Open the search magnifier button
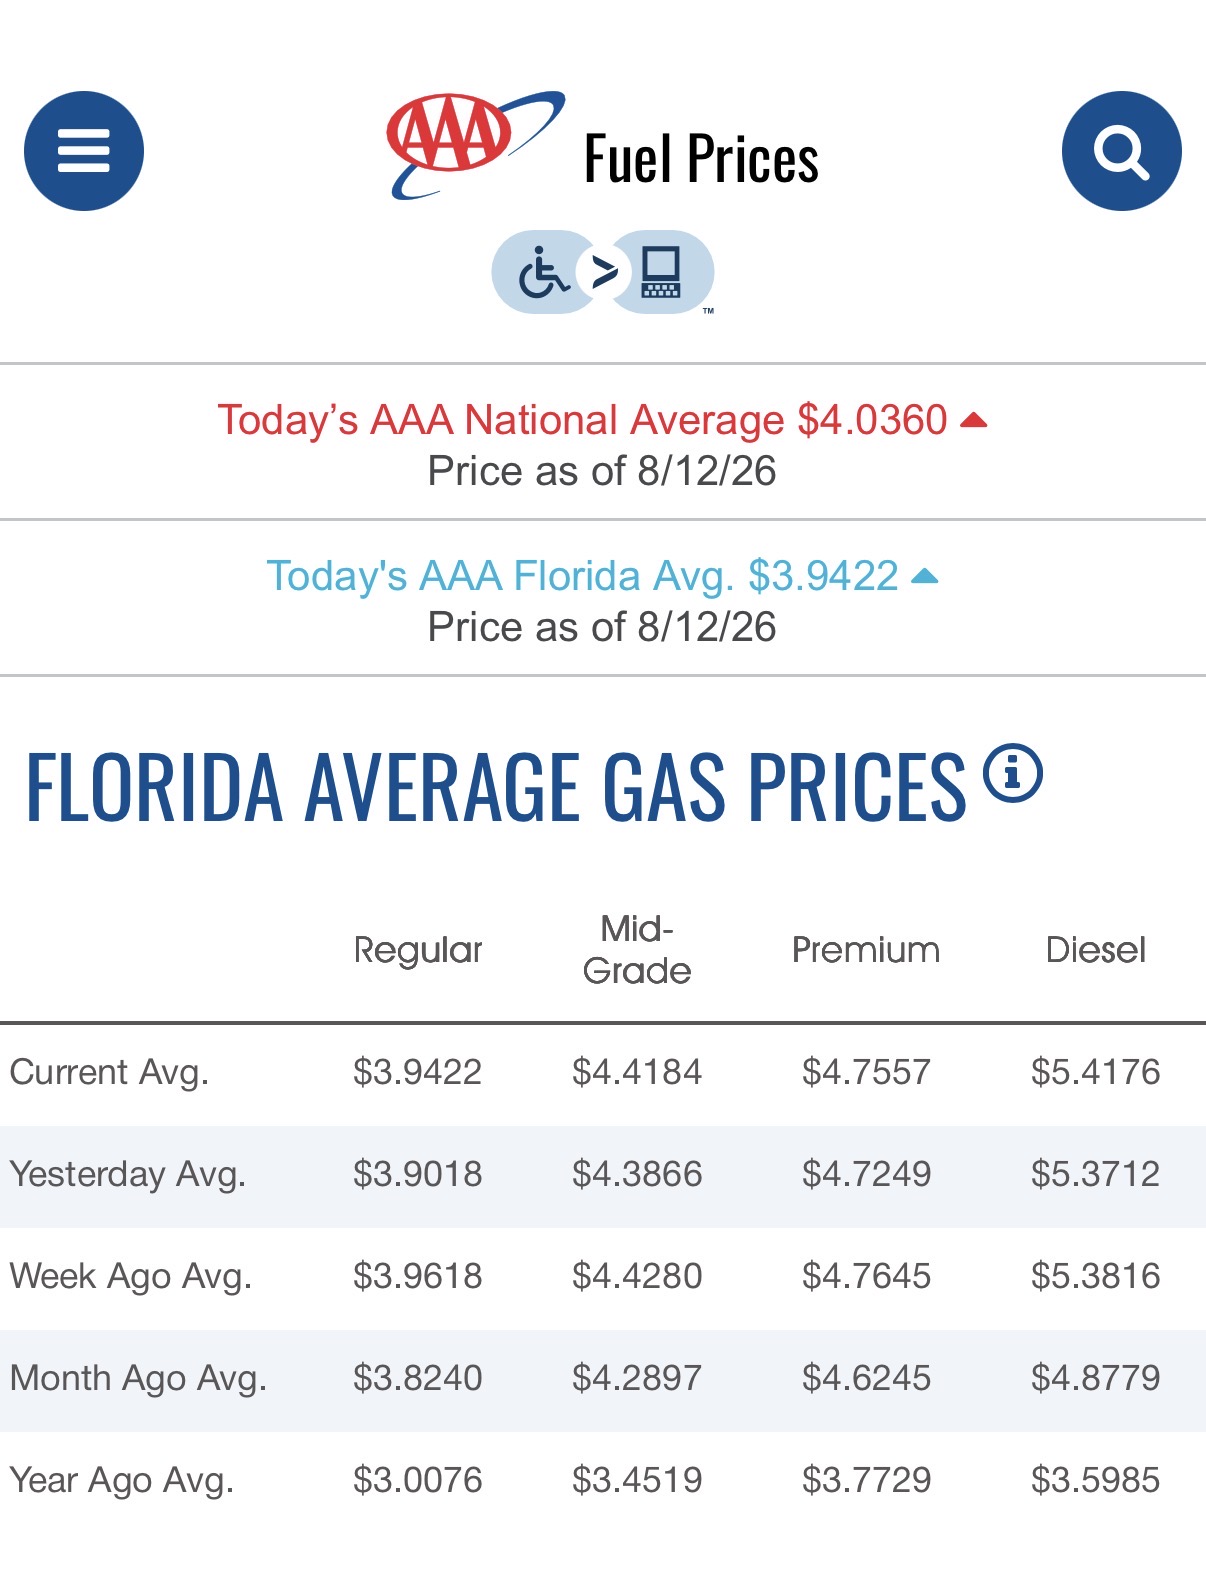Viewport: 1206px width, 1569px height. [x=1121, y=151]
